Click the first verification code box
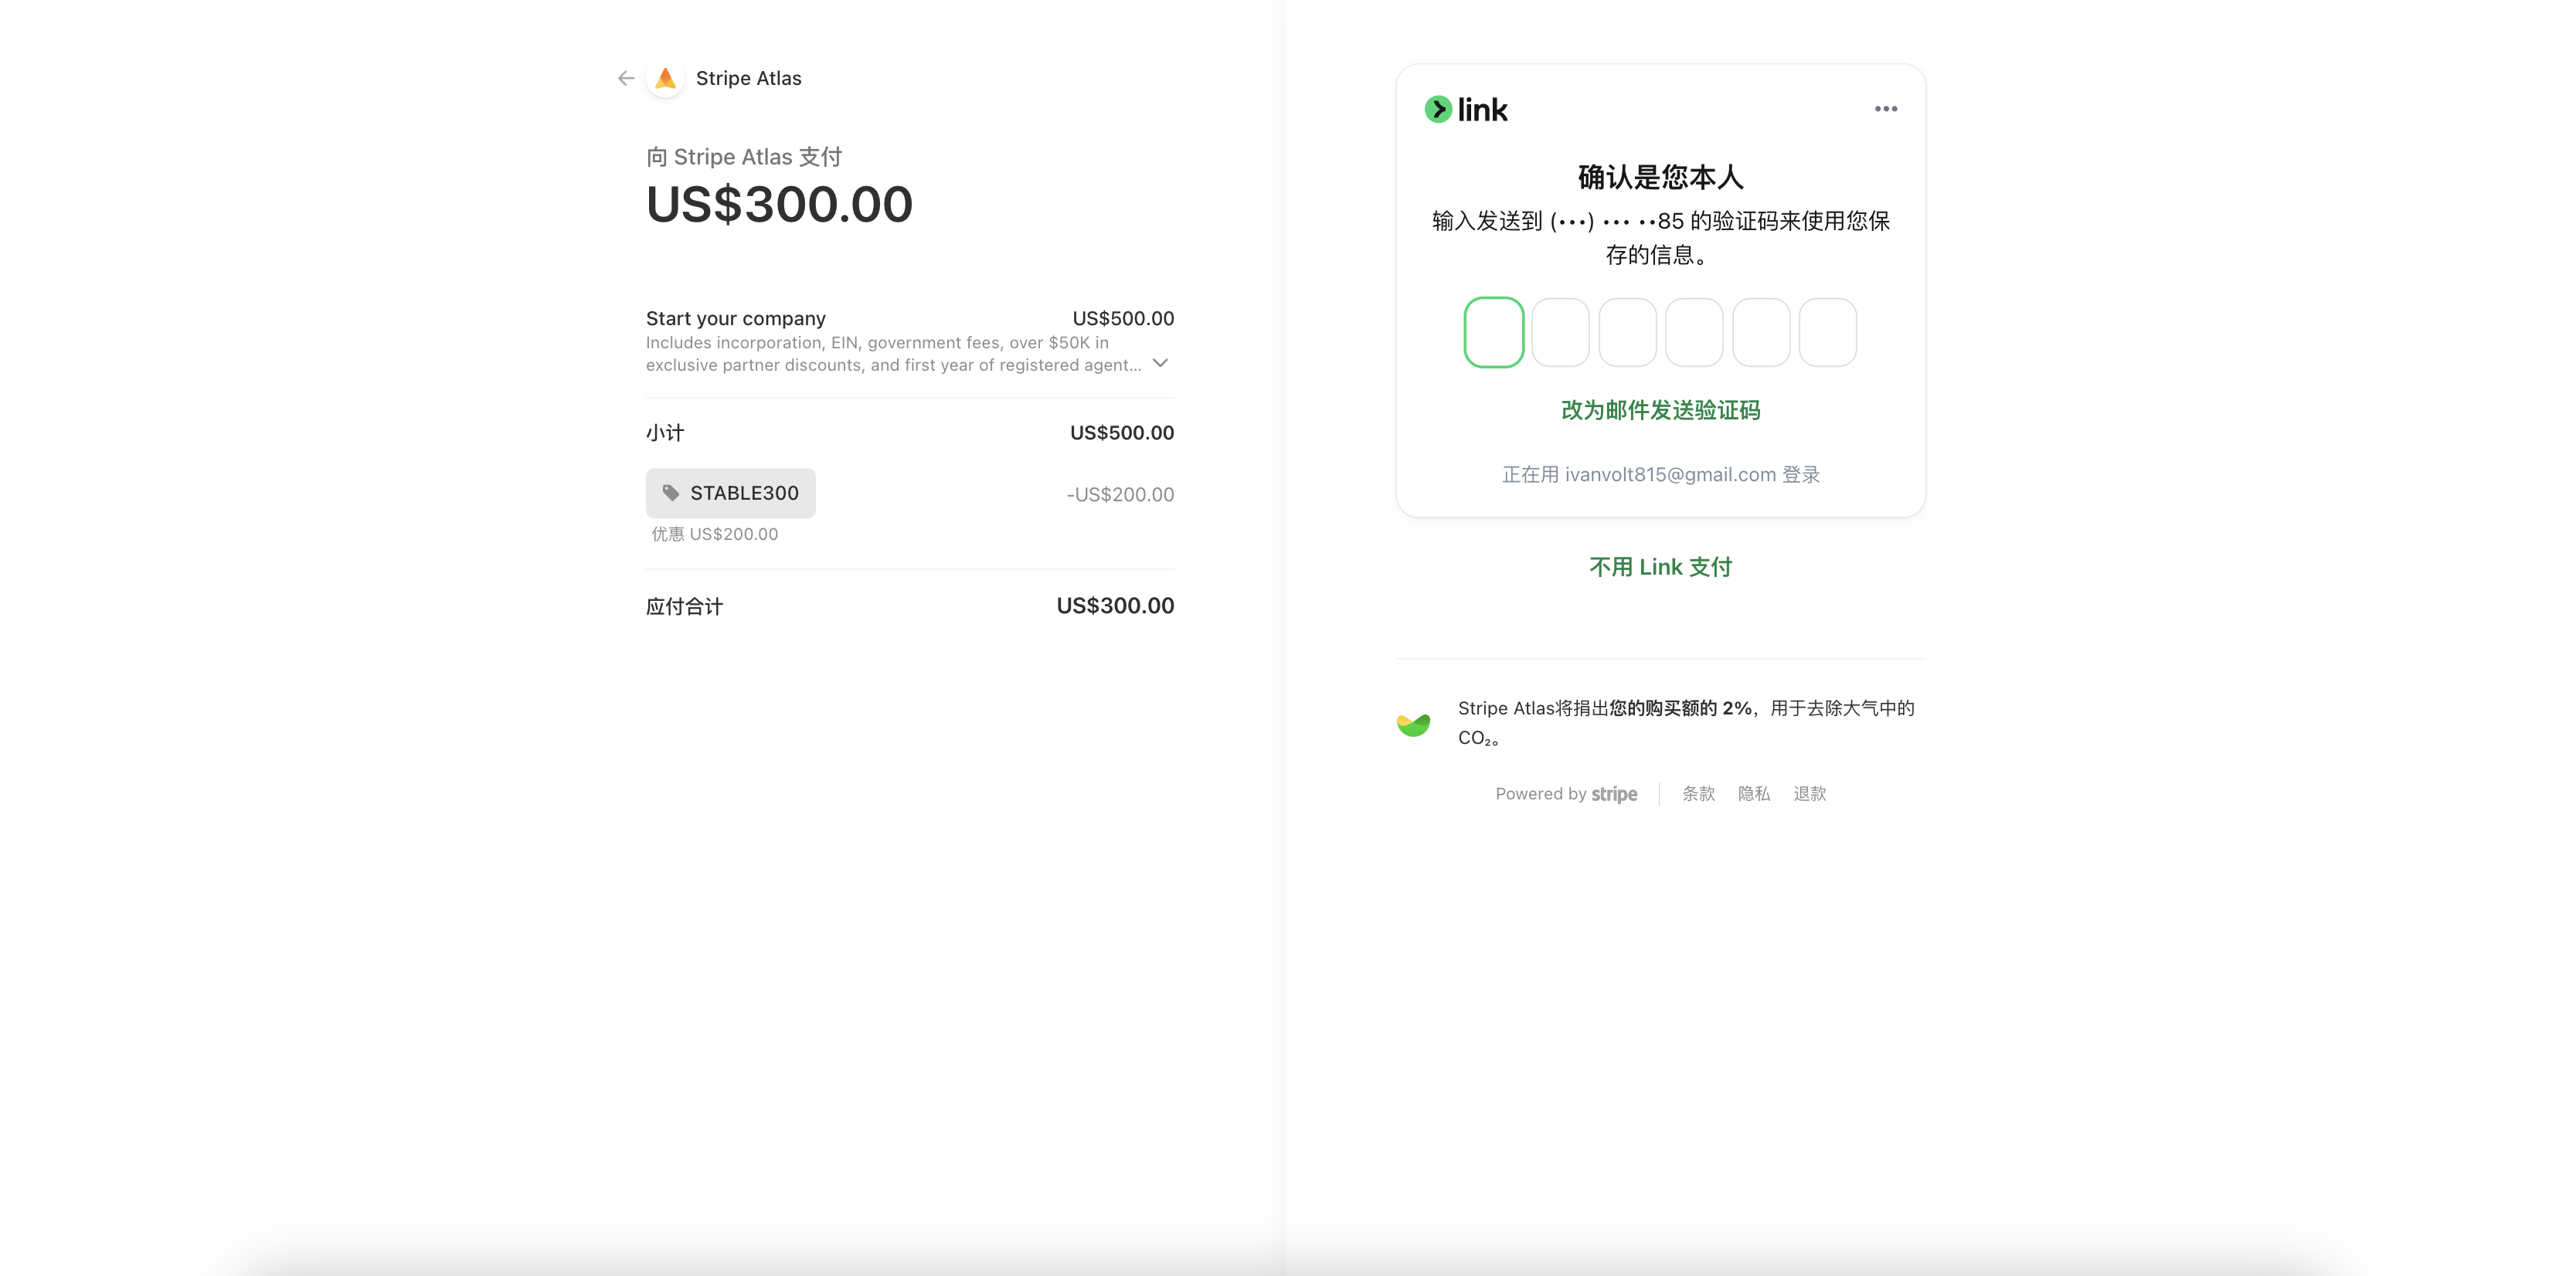 (1493, 332)
